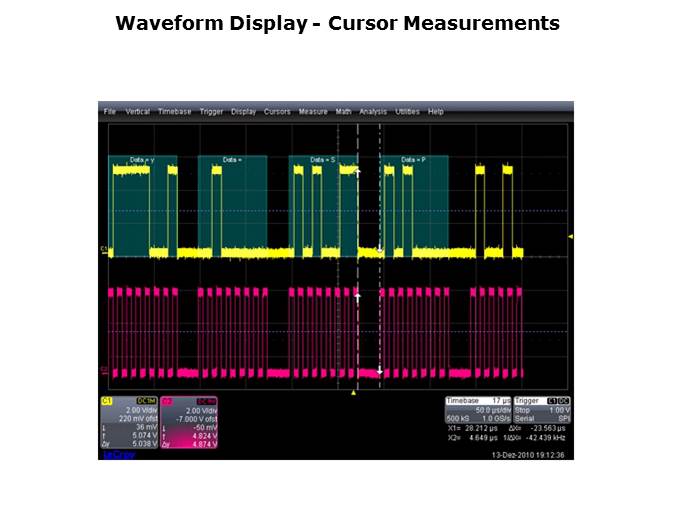The width and height of the screenshot is (674, 506).
Task: Open the Utilities menu
Action: tap(407, 112)
